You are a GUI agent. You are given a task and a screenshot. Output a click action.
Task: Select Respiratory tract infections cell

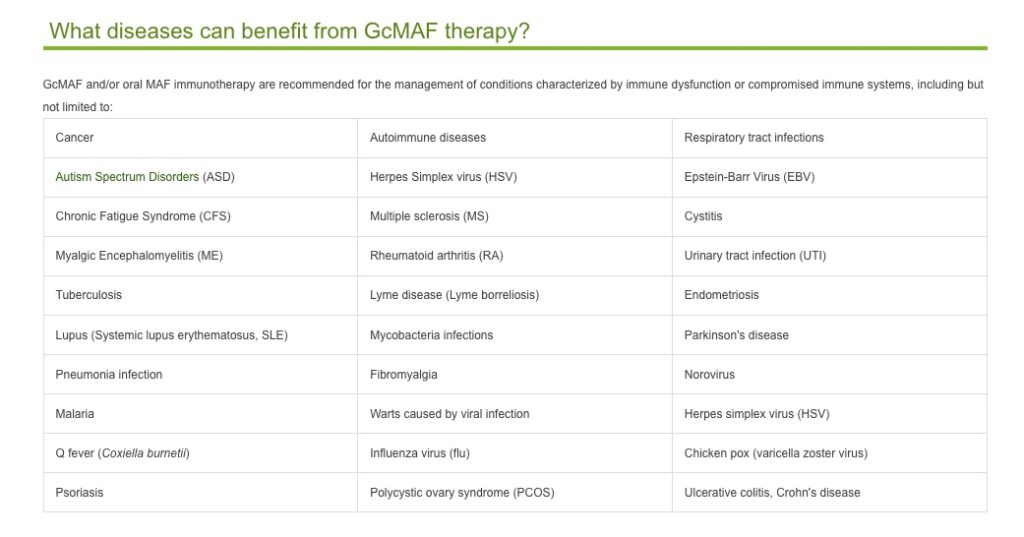(829, 138)
